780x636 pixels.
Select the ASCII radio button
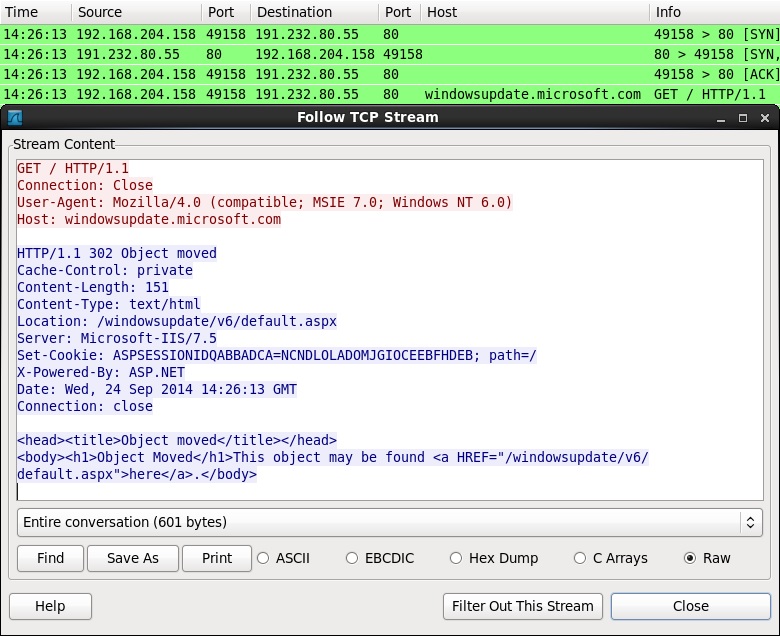[x=263, y=558]
